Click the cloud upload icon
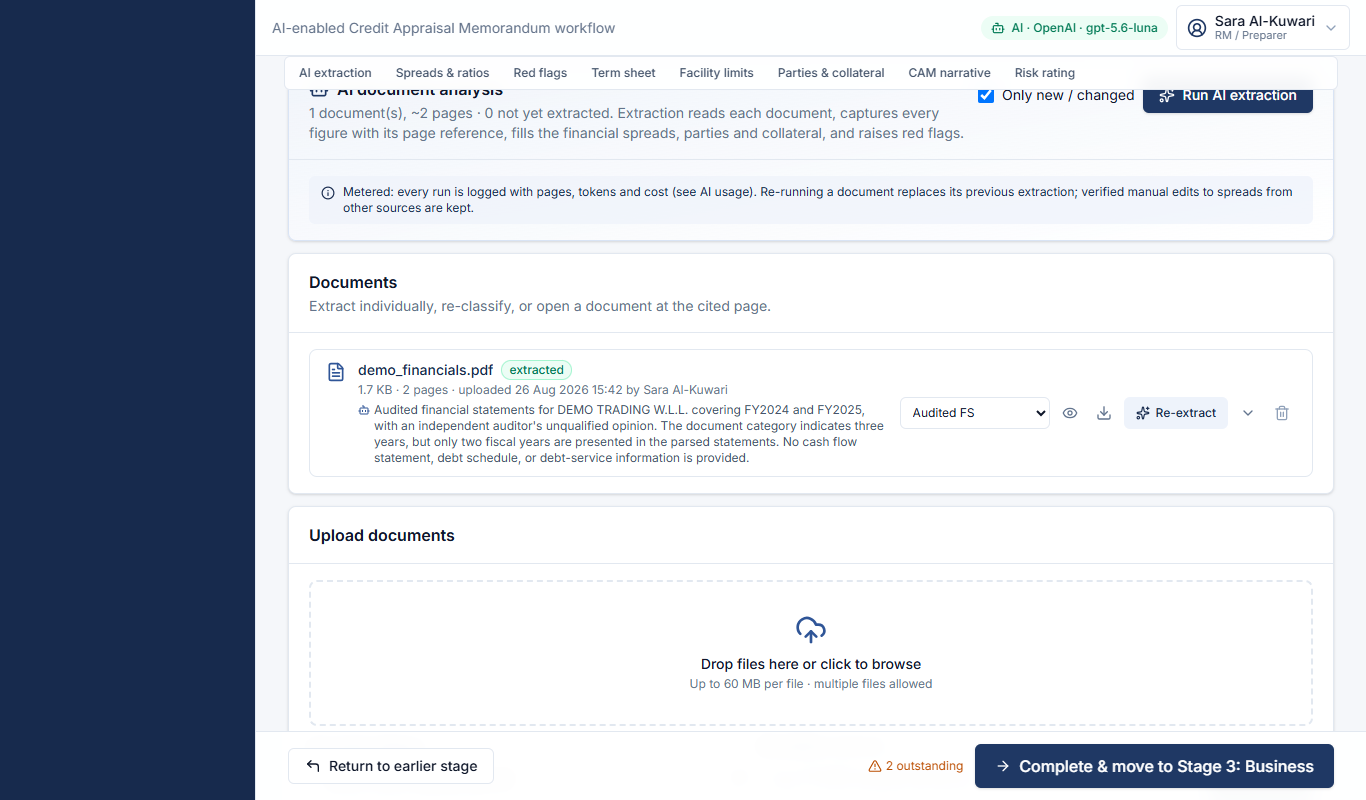The width and height of the screenshot is (1366, 800). coord(811,629)
